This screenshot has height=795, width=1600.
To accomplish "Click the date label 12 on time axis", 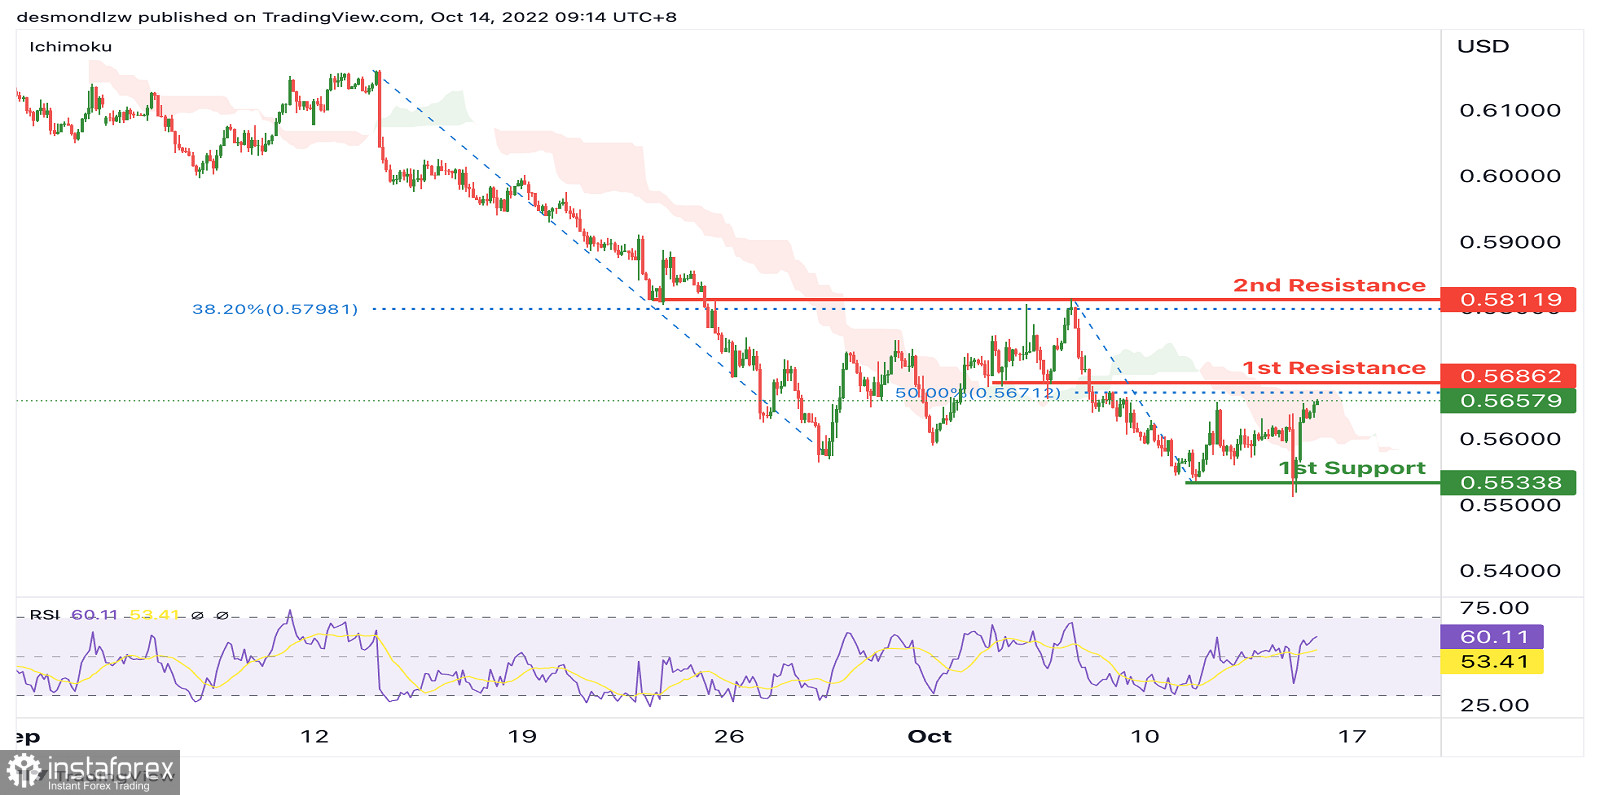I will (x=314, y=737).
